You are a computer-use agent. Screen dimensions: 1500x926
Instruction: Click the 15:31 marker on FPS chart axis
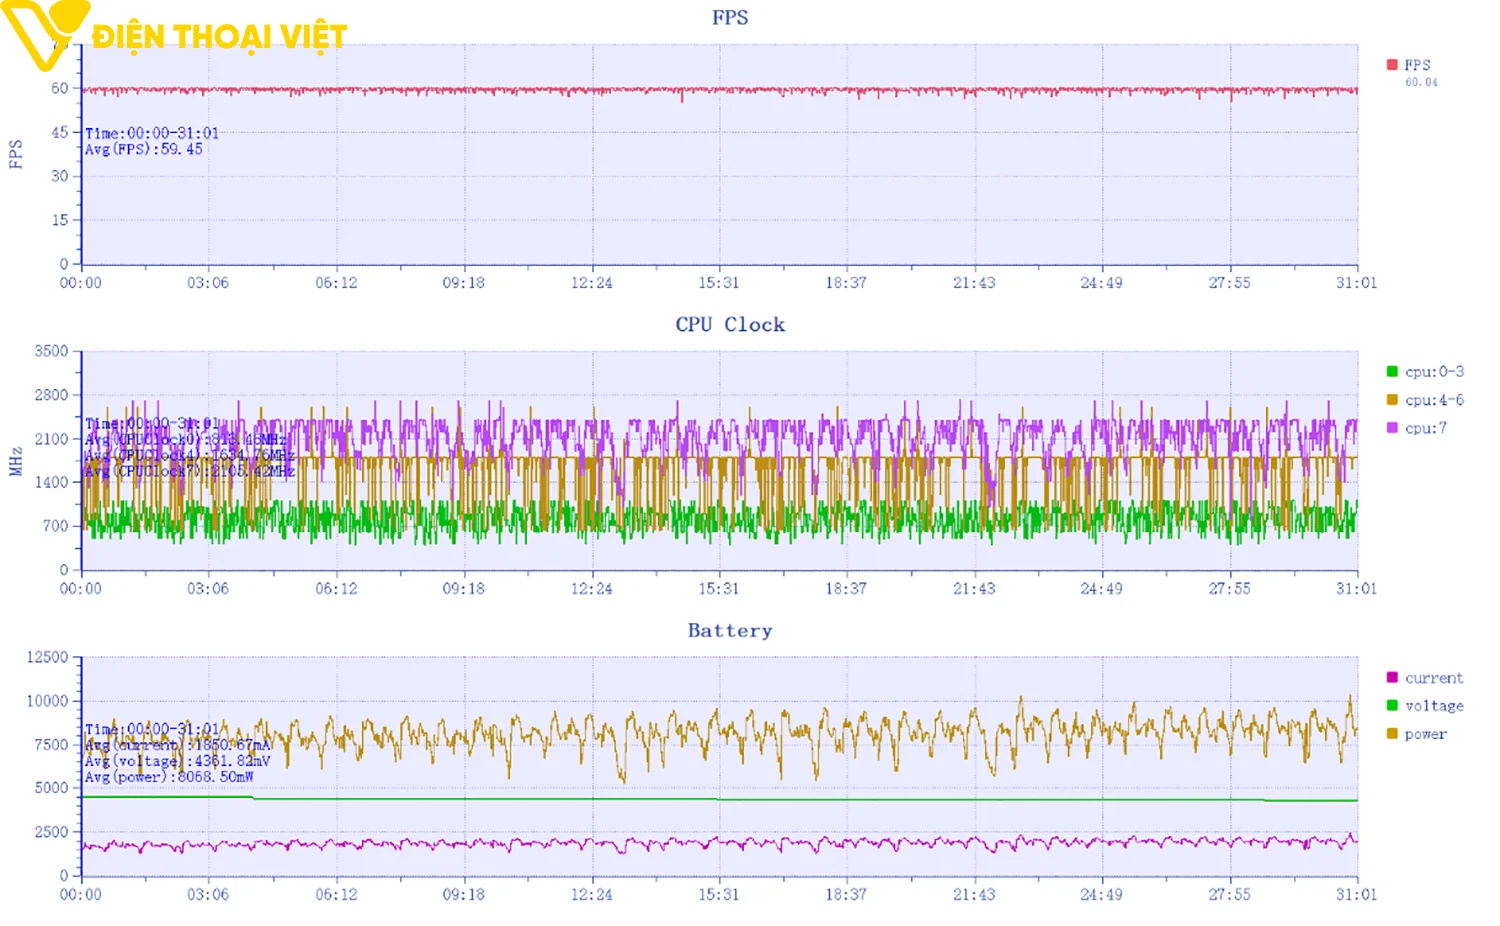718,283
